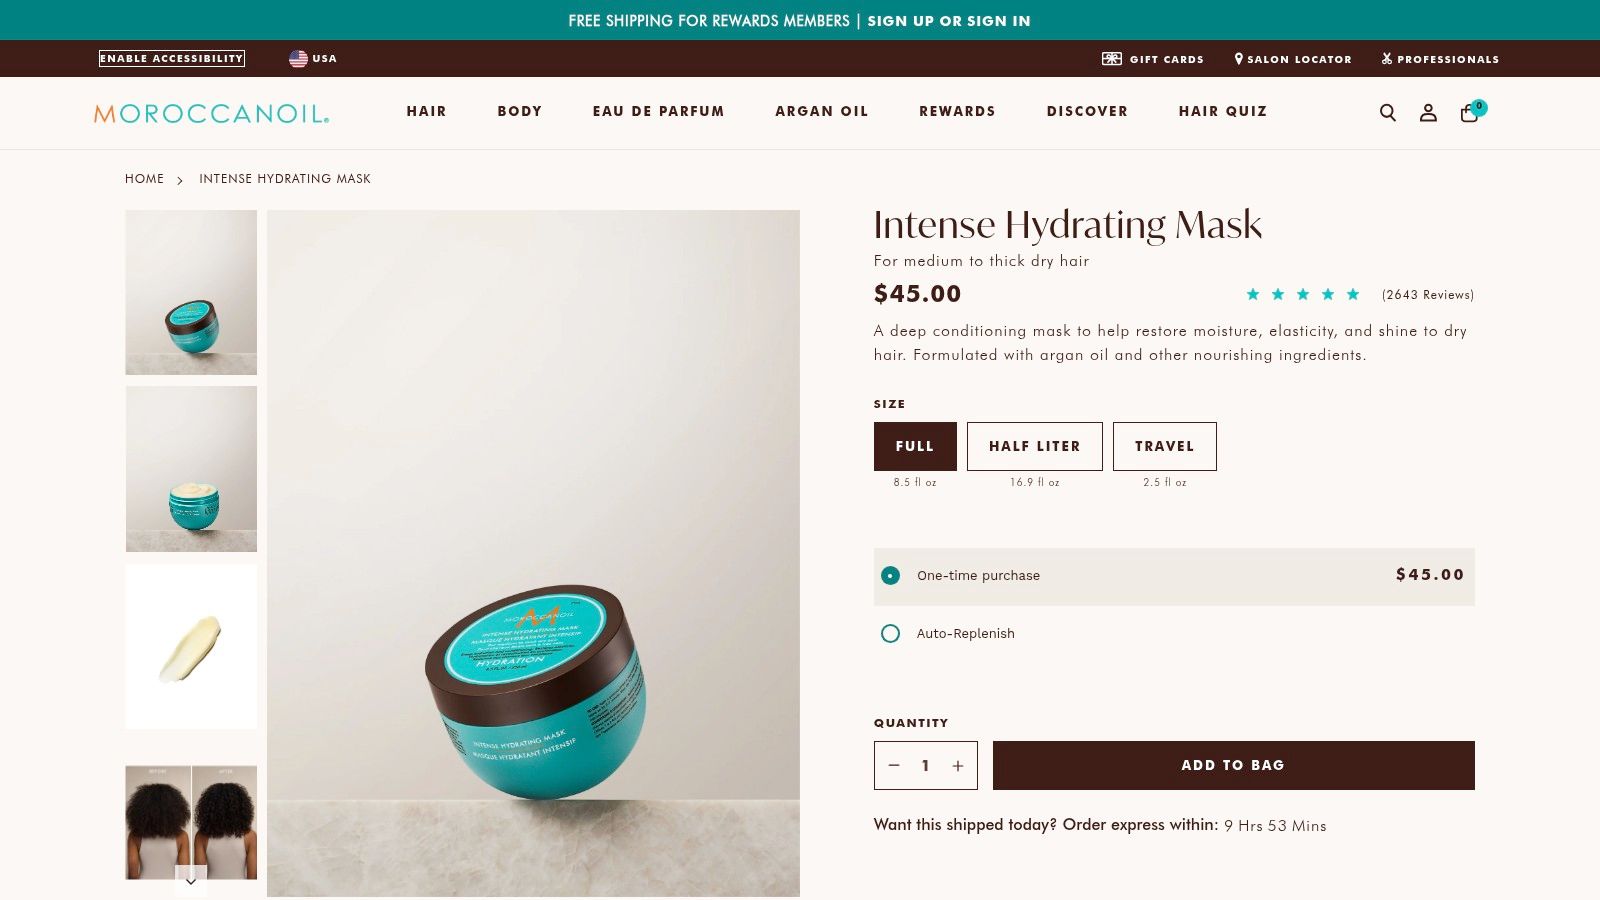
Task: Decrease quantity with minus button
Action: (x=894, y=766)
